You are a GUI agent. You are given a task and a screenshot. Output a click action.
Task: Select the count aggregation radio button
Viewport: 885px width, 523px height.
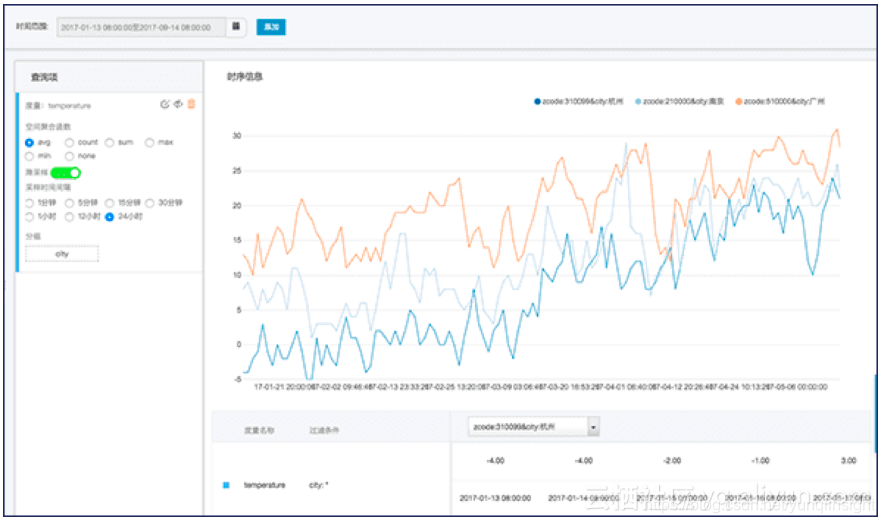(x=69, y=143)
